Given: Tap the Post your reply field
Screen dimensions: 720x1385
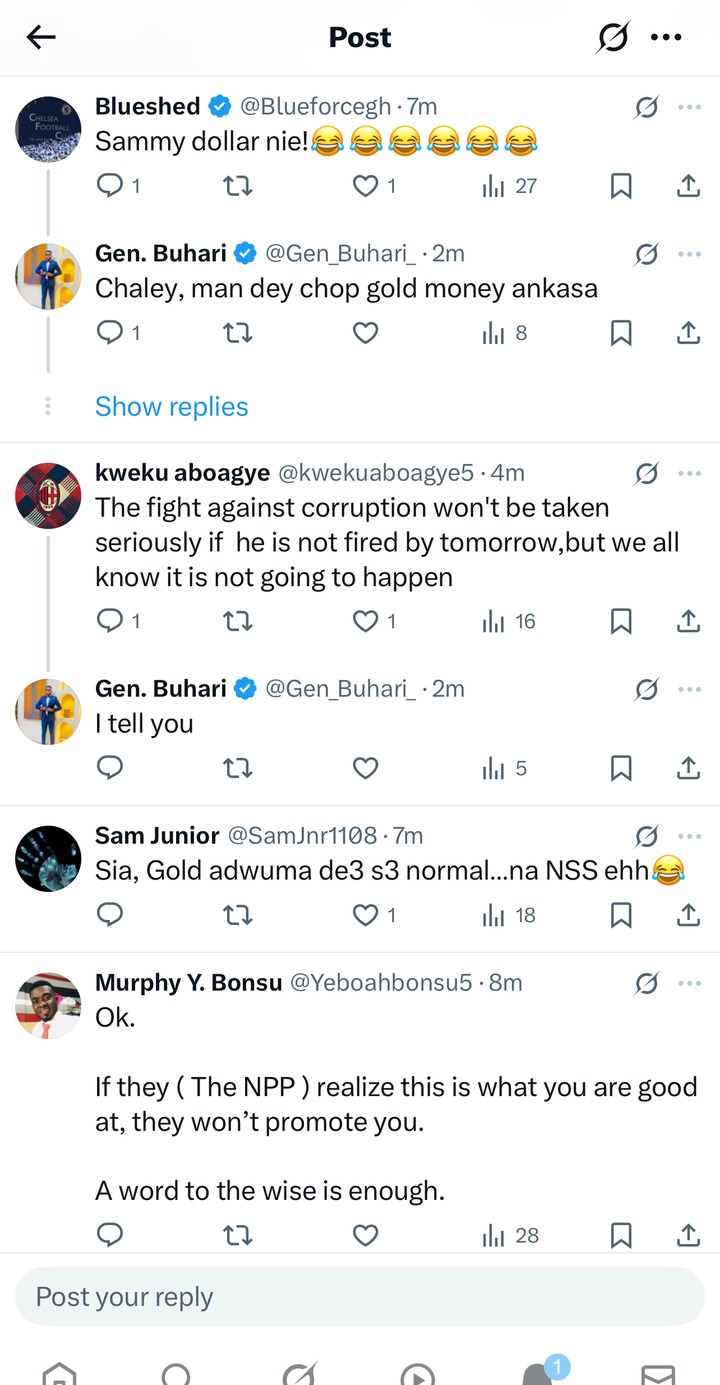Looking at the screenshot, I should coord(360,1297).
